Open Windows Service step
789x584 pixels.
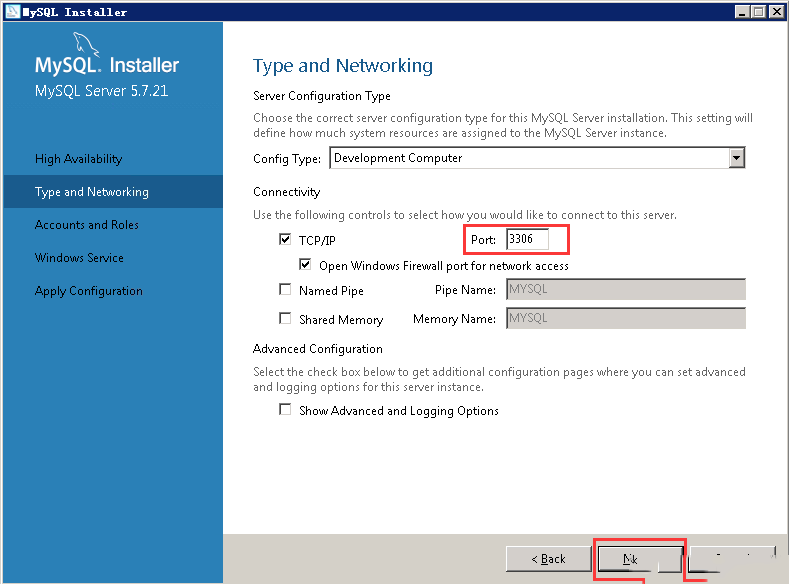[79, 258]
